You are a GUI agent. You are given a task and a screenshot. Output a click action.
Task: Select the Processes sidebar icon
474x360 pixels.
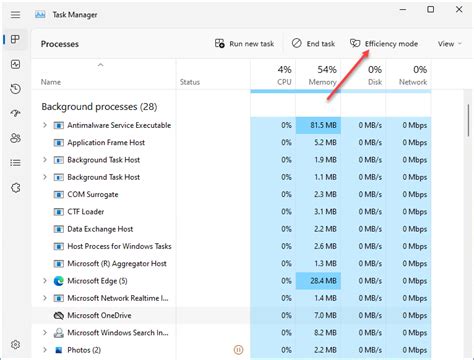click(x=15, y=39)
